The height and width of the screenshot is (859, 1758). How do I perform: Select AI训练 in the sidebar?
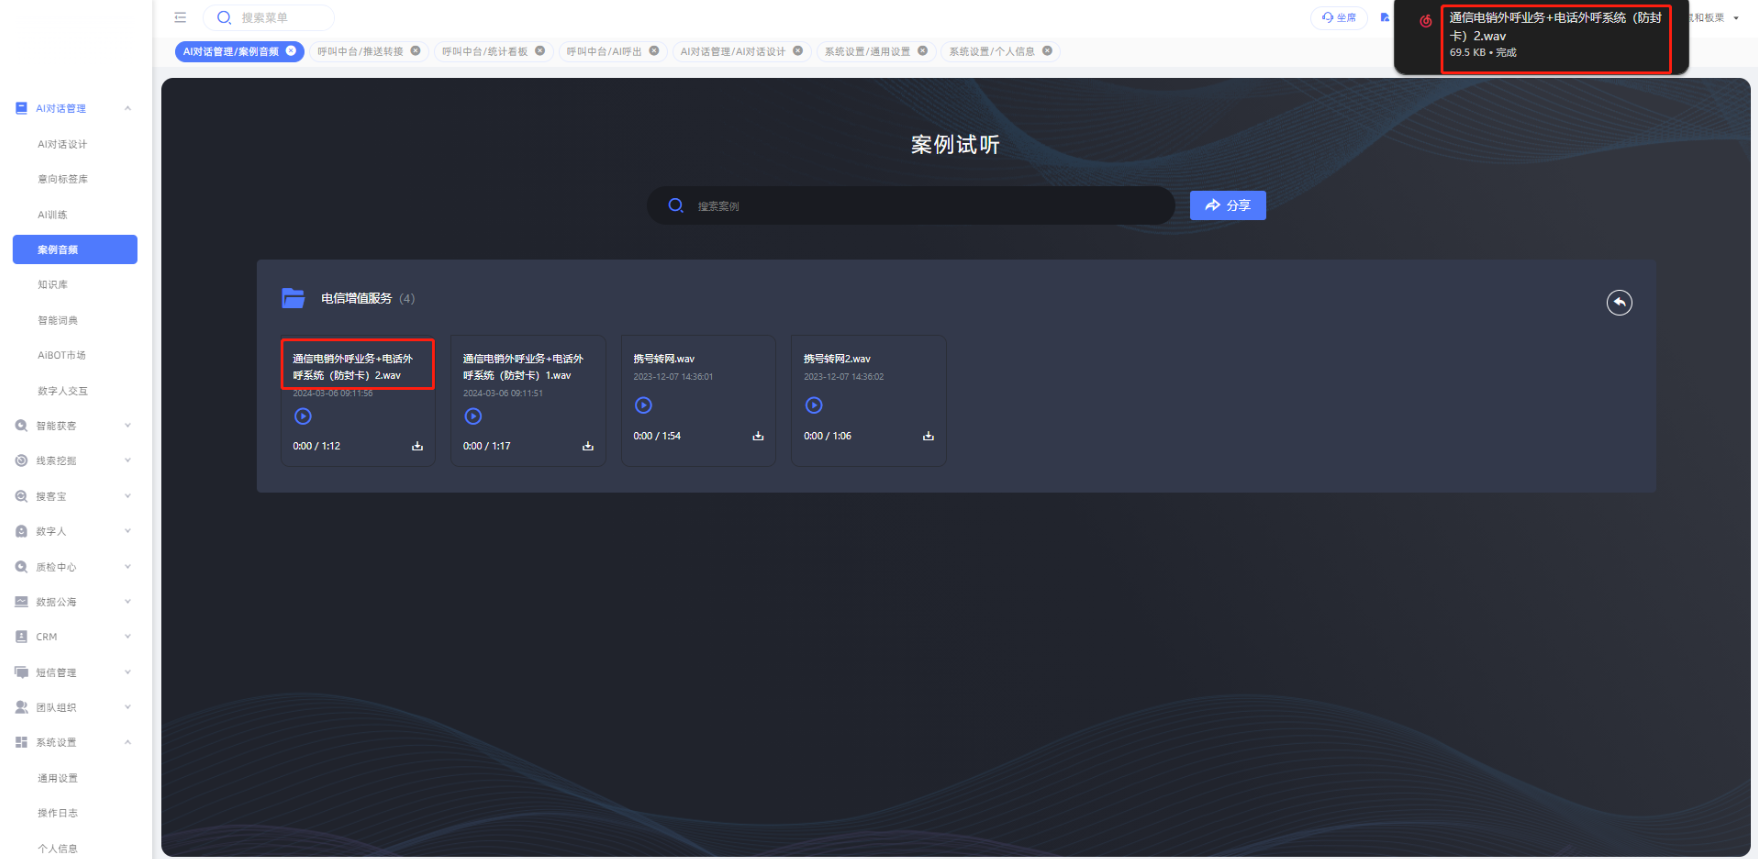click(x=53, y=215)
